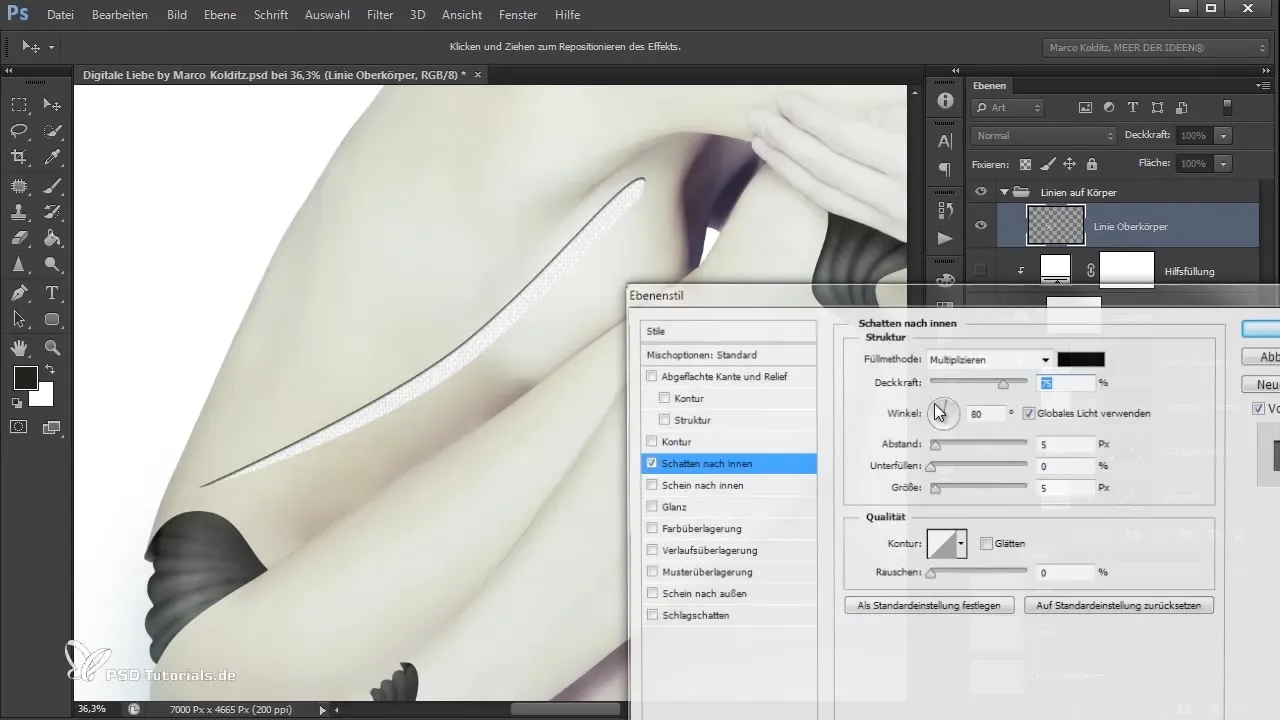Hide the Linien auf Körper group

tap(981, 192)
